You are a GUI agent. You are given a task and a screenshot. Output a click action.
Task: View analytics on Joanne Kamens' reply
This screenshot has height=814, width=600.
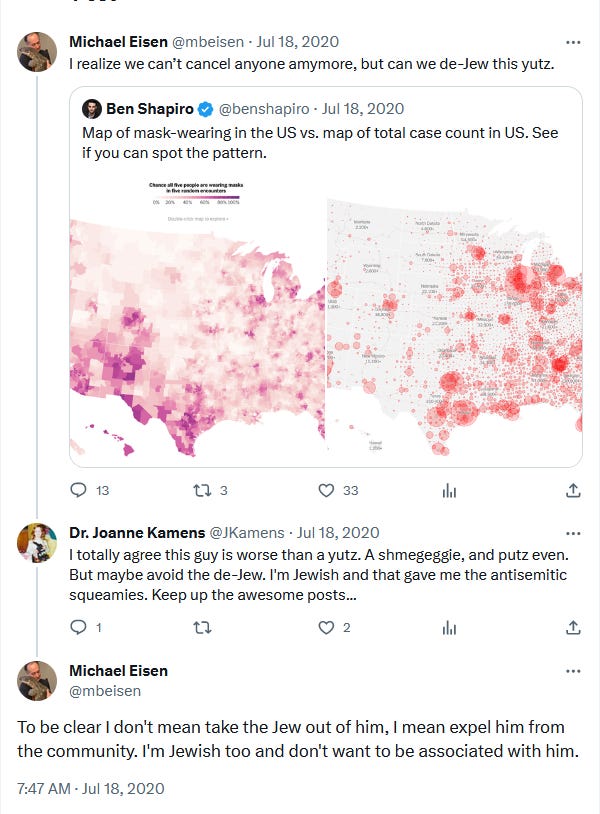(x=449, y=628)
